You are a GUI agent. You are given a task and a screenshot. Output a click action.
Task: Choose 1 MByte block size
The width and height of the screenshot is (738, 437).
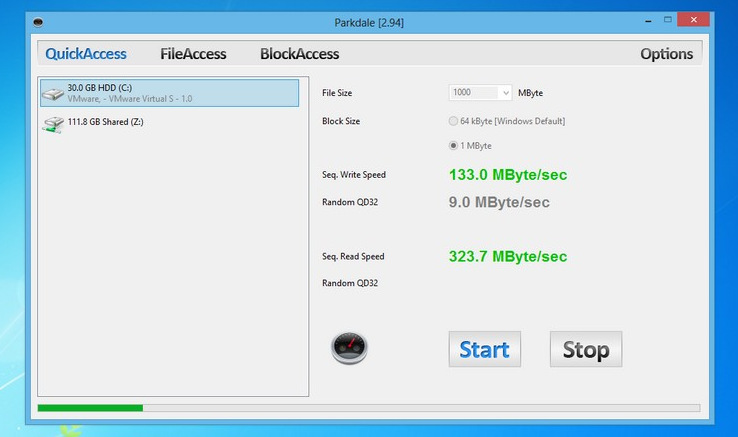tap(470, 146)
